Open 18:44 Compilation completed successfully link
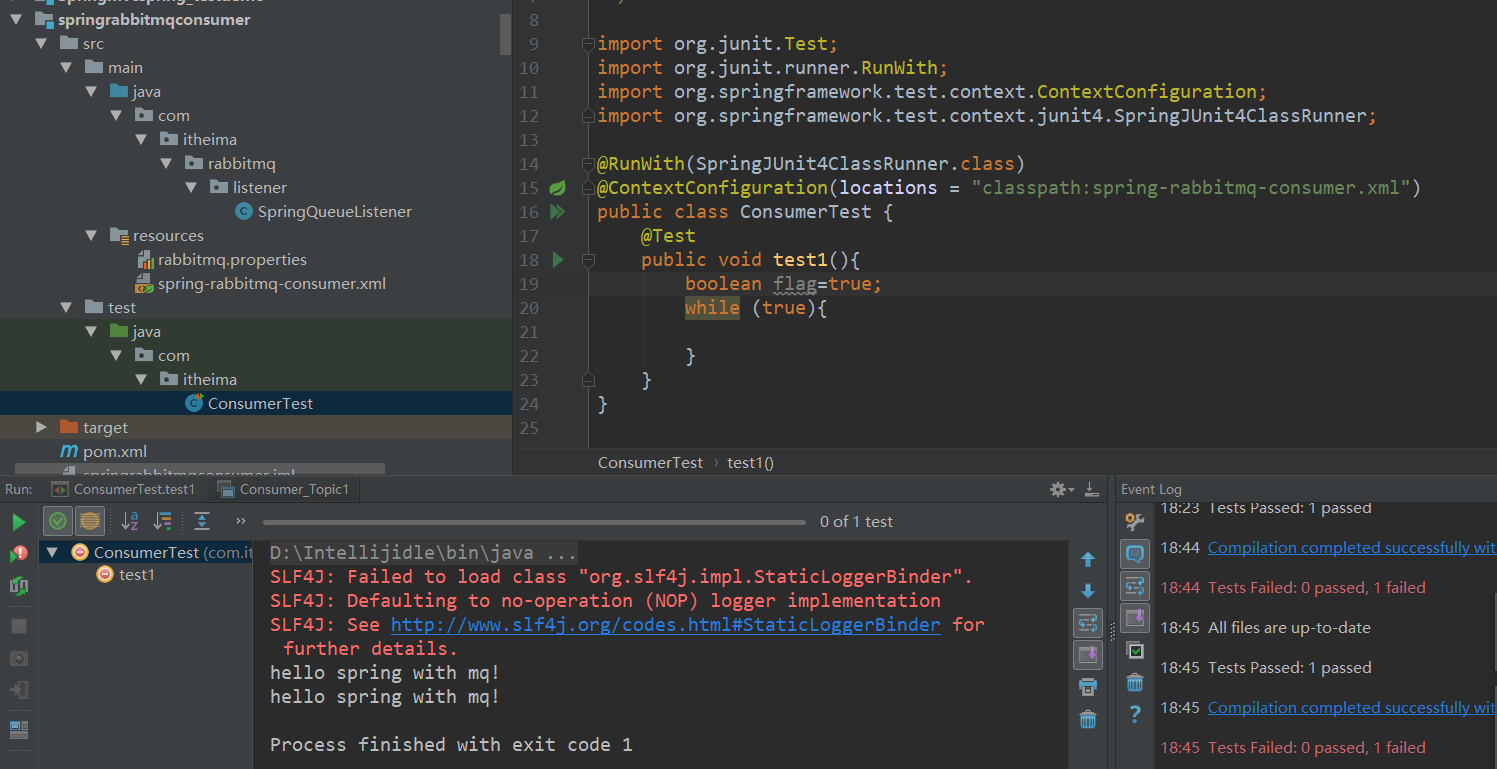Screen dimensions: 1497x769 1352,548
